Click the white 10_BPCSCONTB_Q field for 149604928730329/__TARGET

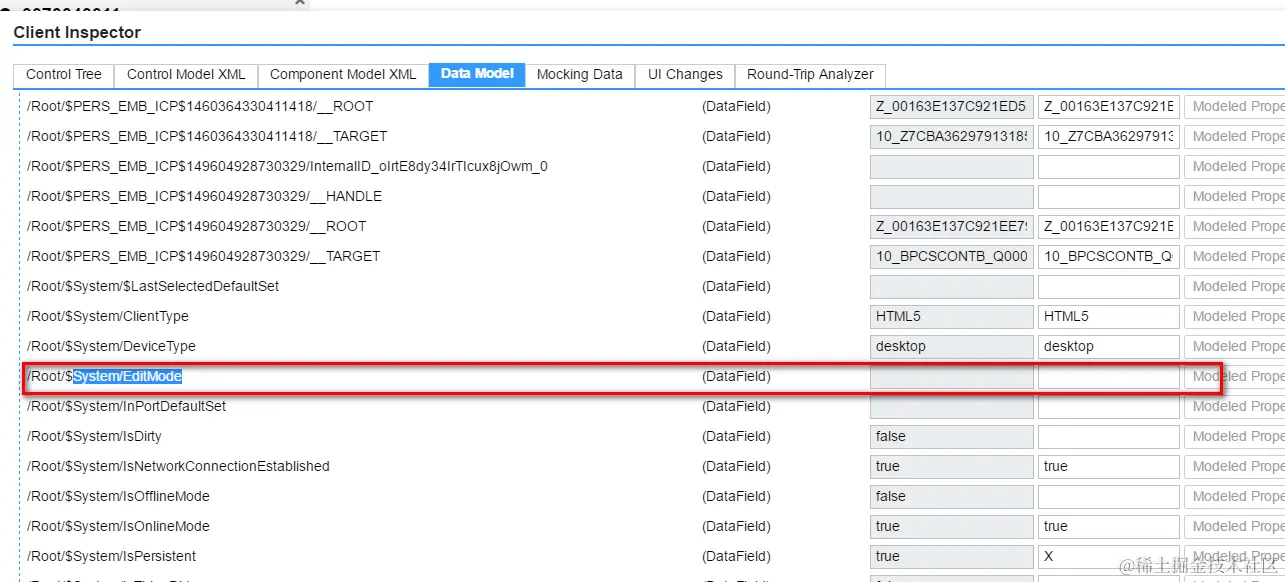(x=1108, y=257)
